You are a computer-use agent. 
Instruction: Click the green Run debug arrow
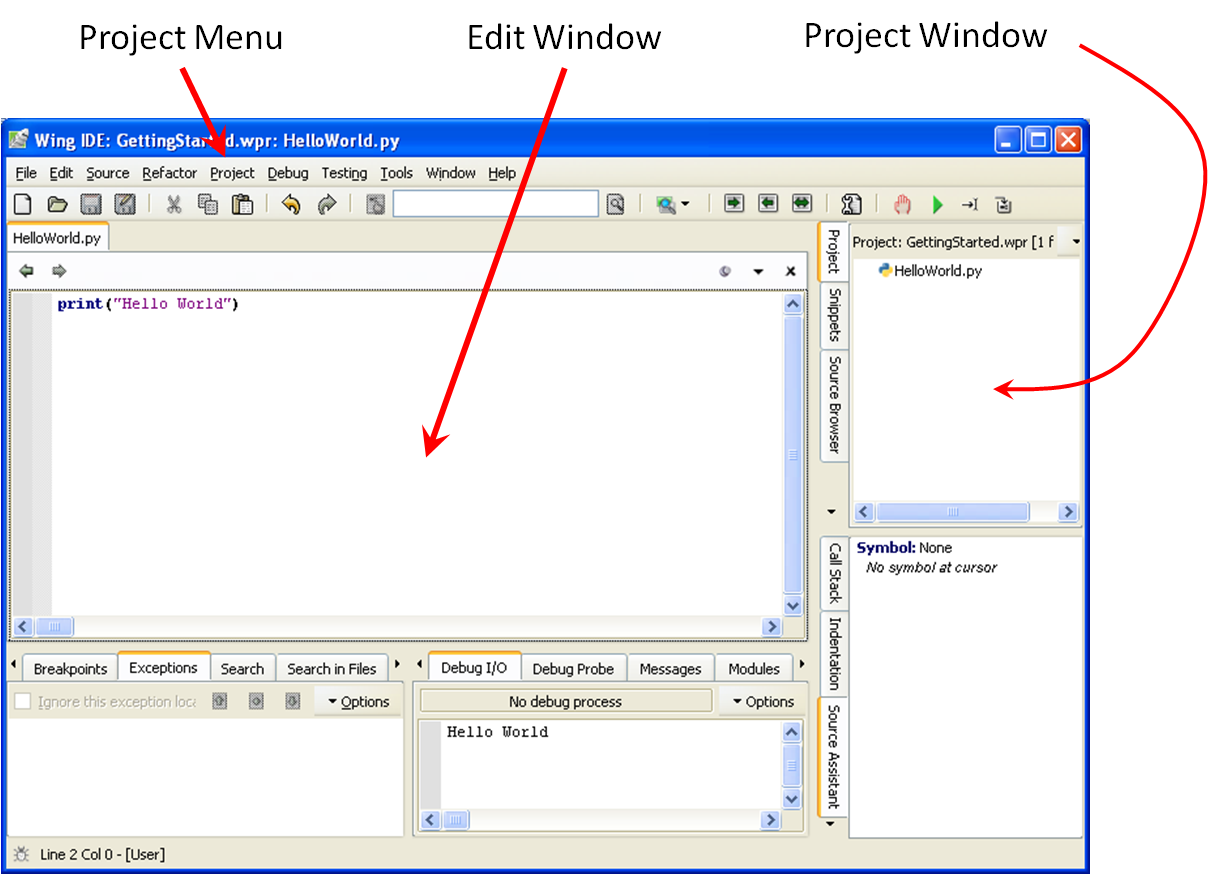tap(937, 204)
